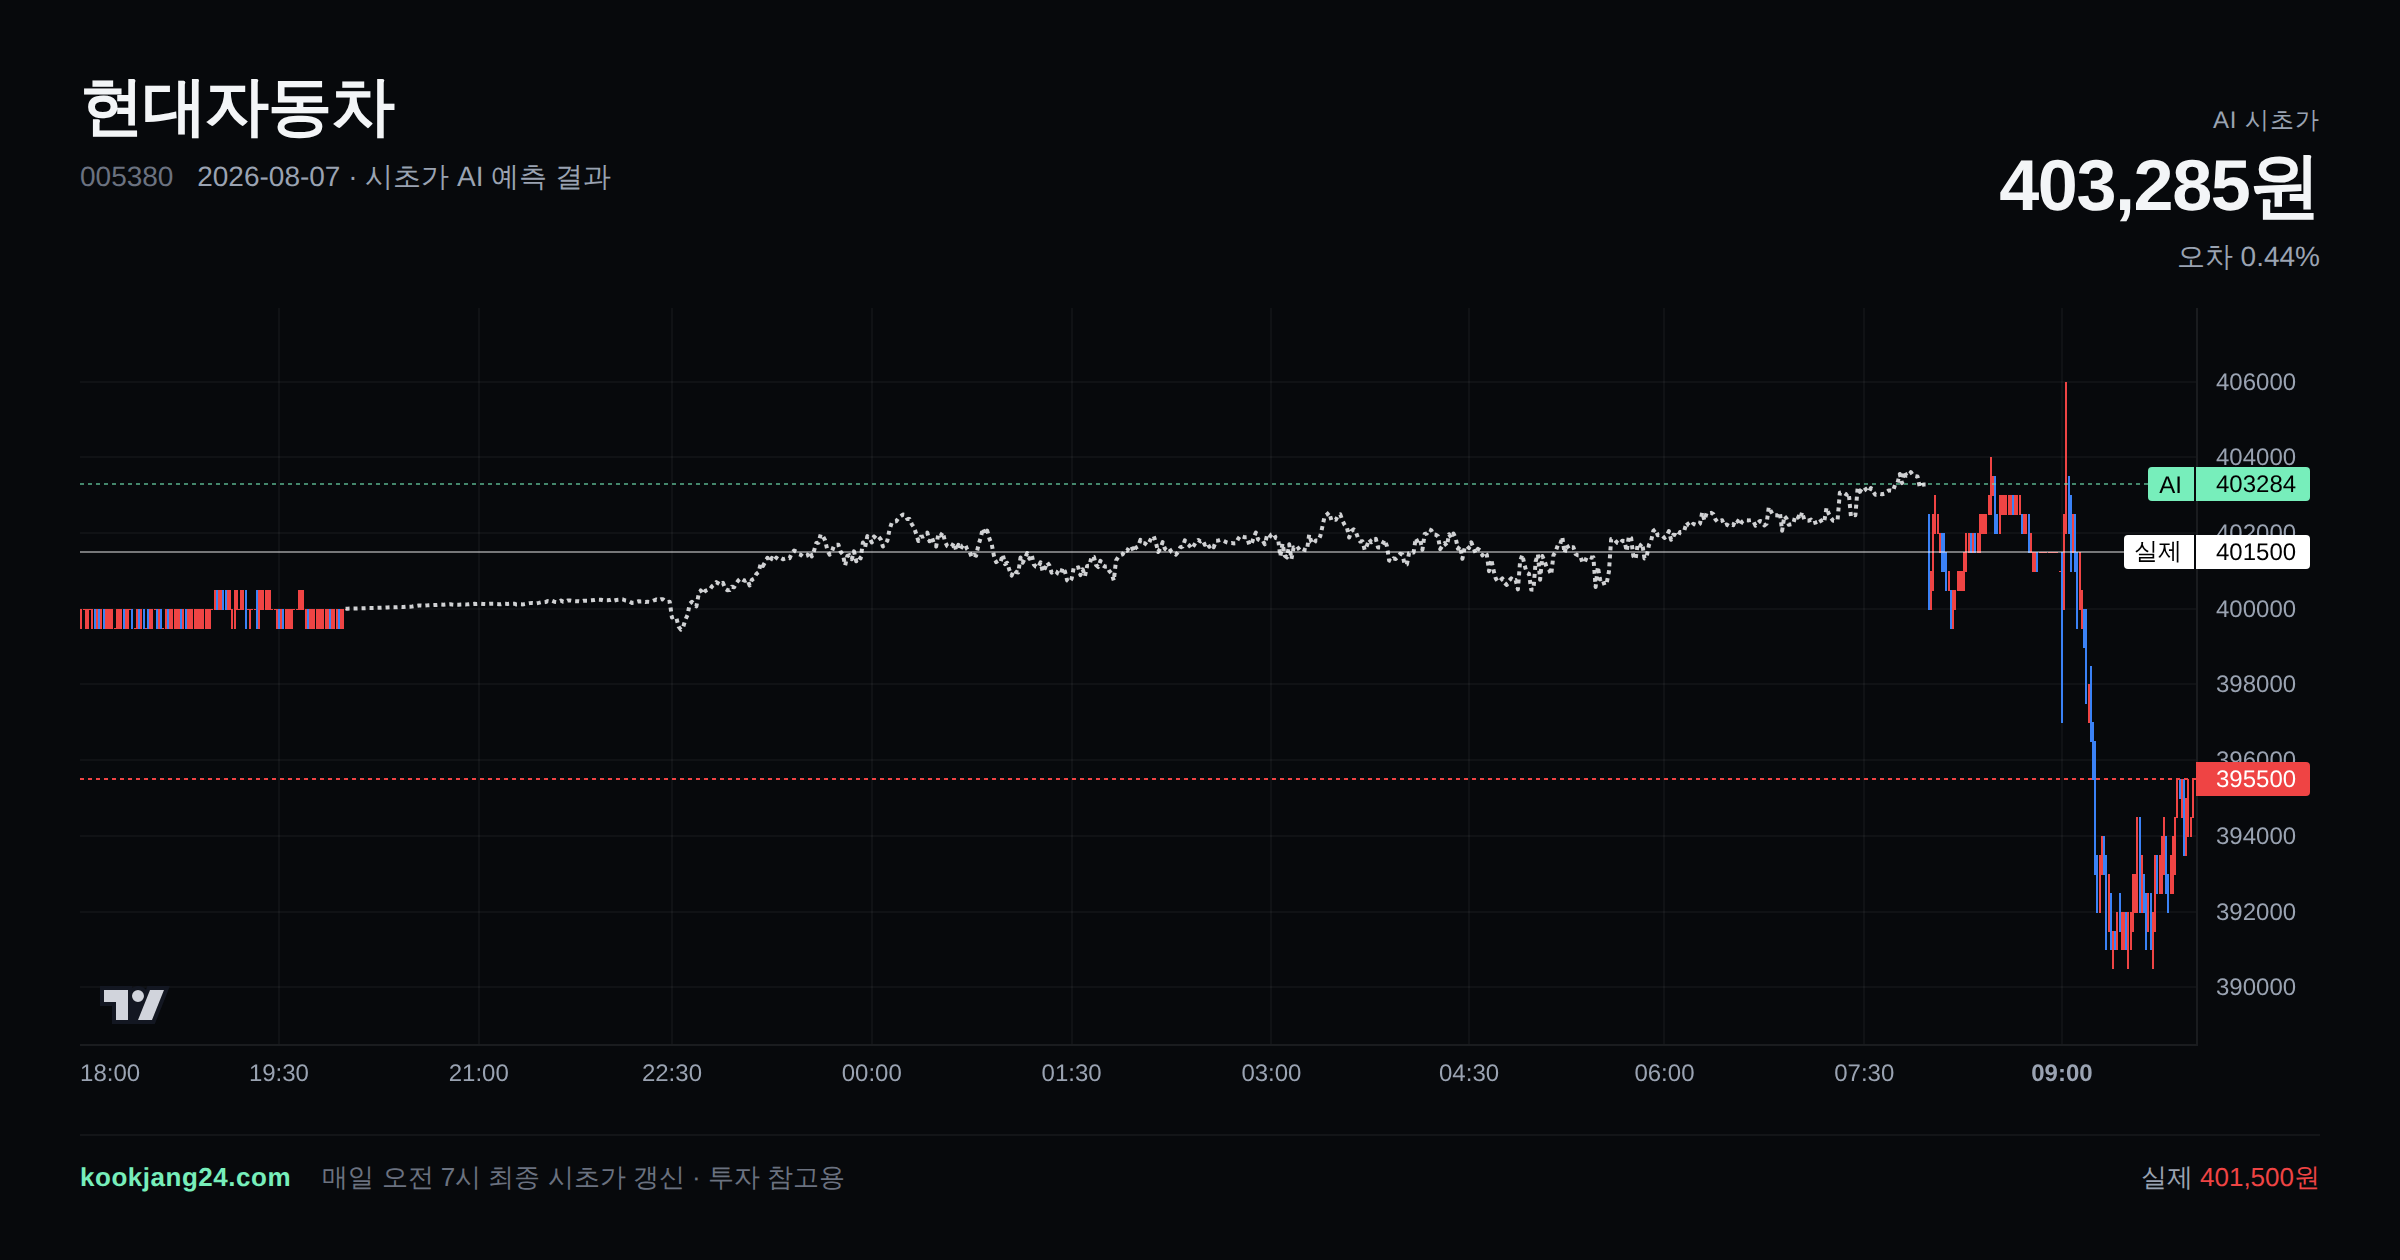Click the 22:30 time axis label
The image size is (2400, 1260).
click(671, 1073)
